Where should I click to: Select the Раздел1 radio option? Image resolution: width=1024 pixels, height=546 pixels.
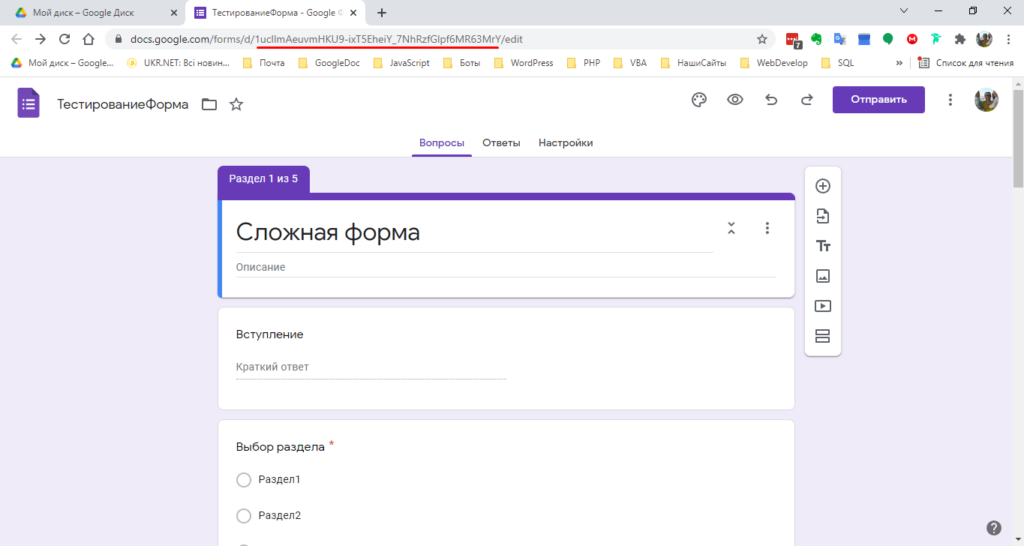point(244,480)
